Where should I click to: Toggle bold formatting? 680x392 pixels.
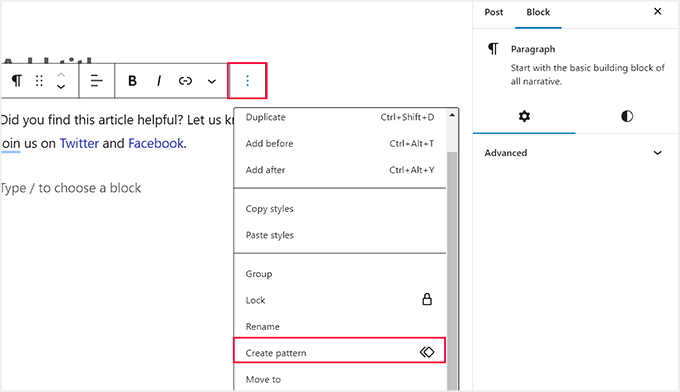pyautogui.click(x=132, y=81)
